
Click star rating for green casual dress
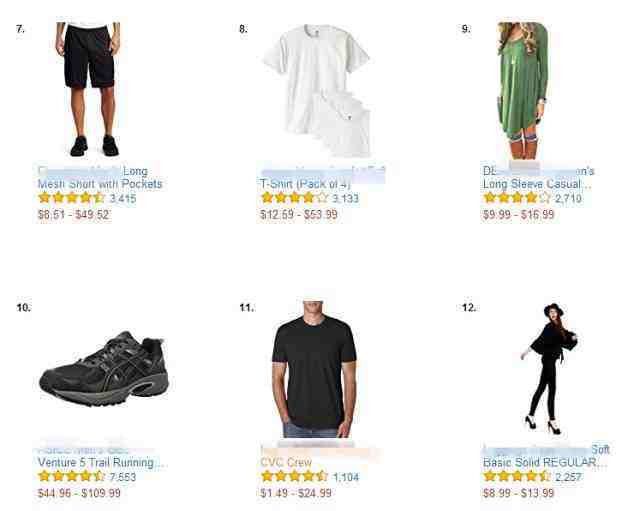click(517, 198)
